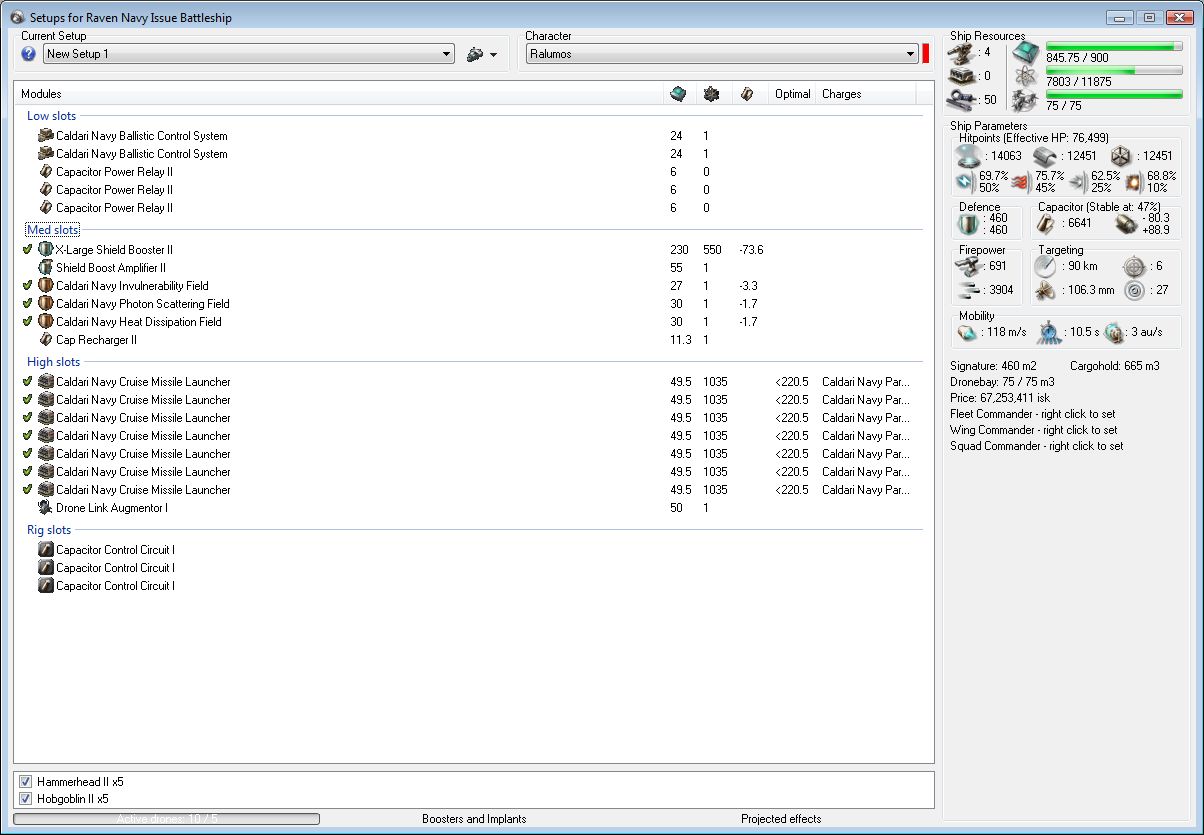The image size is (1204, 835).
Task: Click the Dronebay: 75 / 75 m3 text
Action: (1002, 382)
